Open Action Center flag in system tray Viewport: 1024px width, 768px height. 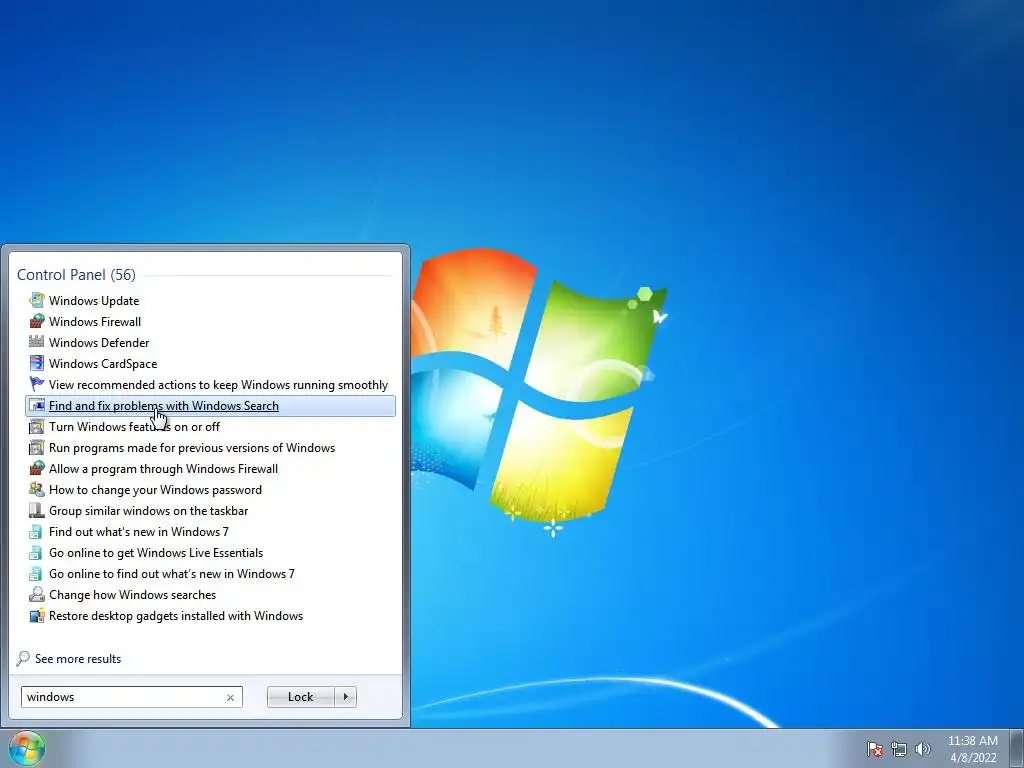tap(875, 749)
